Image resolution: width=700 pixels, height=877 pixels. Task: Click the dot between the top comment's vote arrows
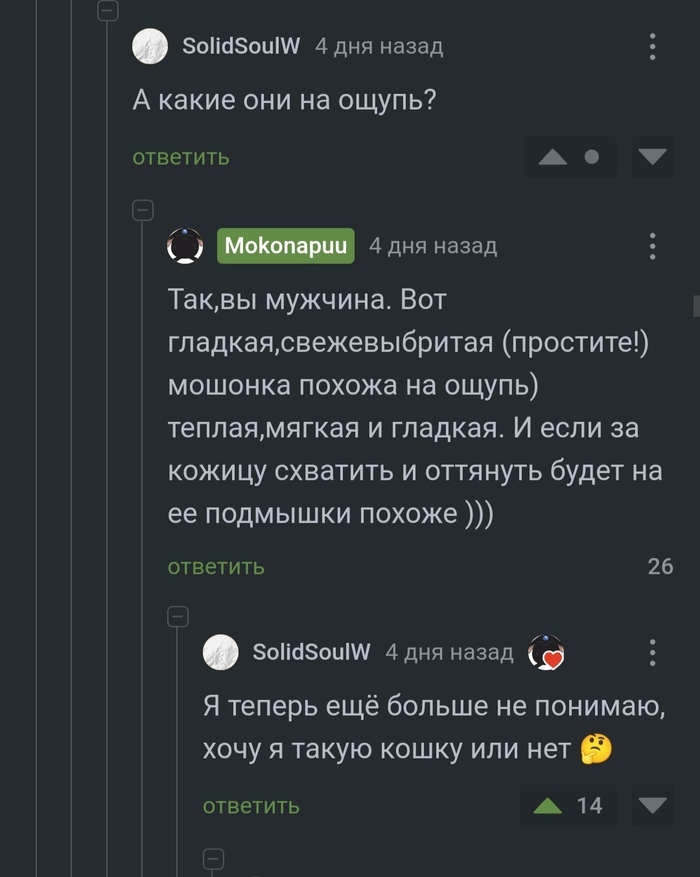[592, 157]
